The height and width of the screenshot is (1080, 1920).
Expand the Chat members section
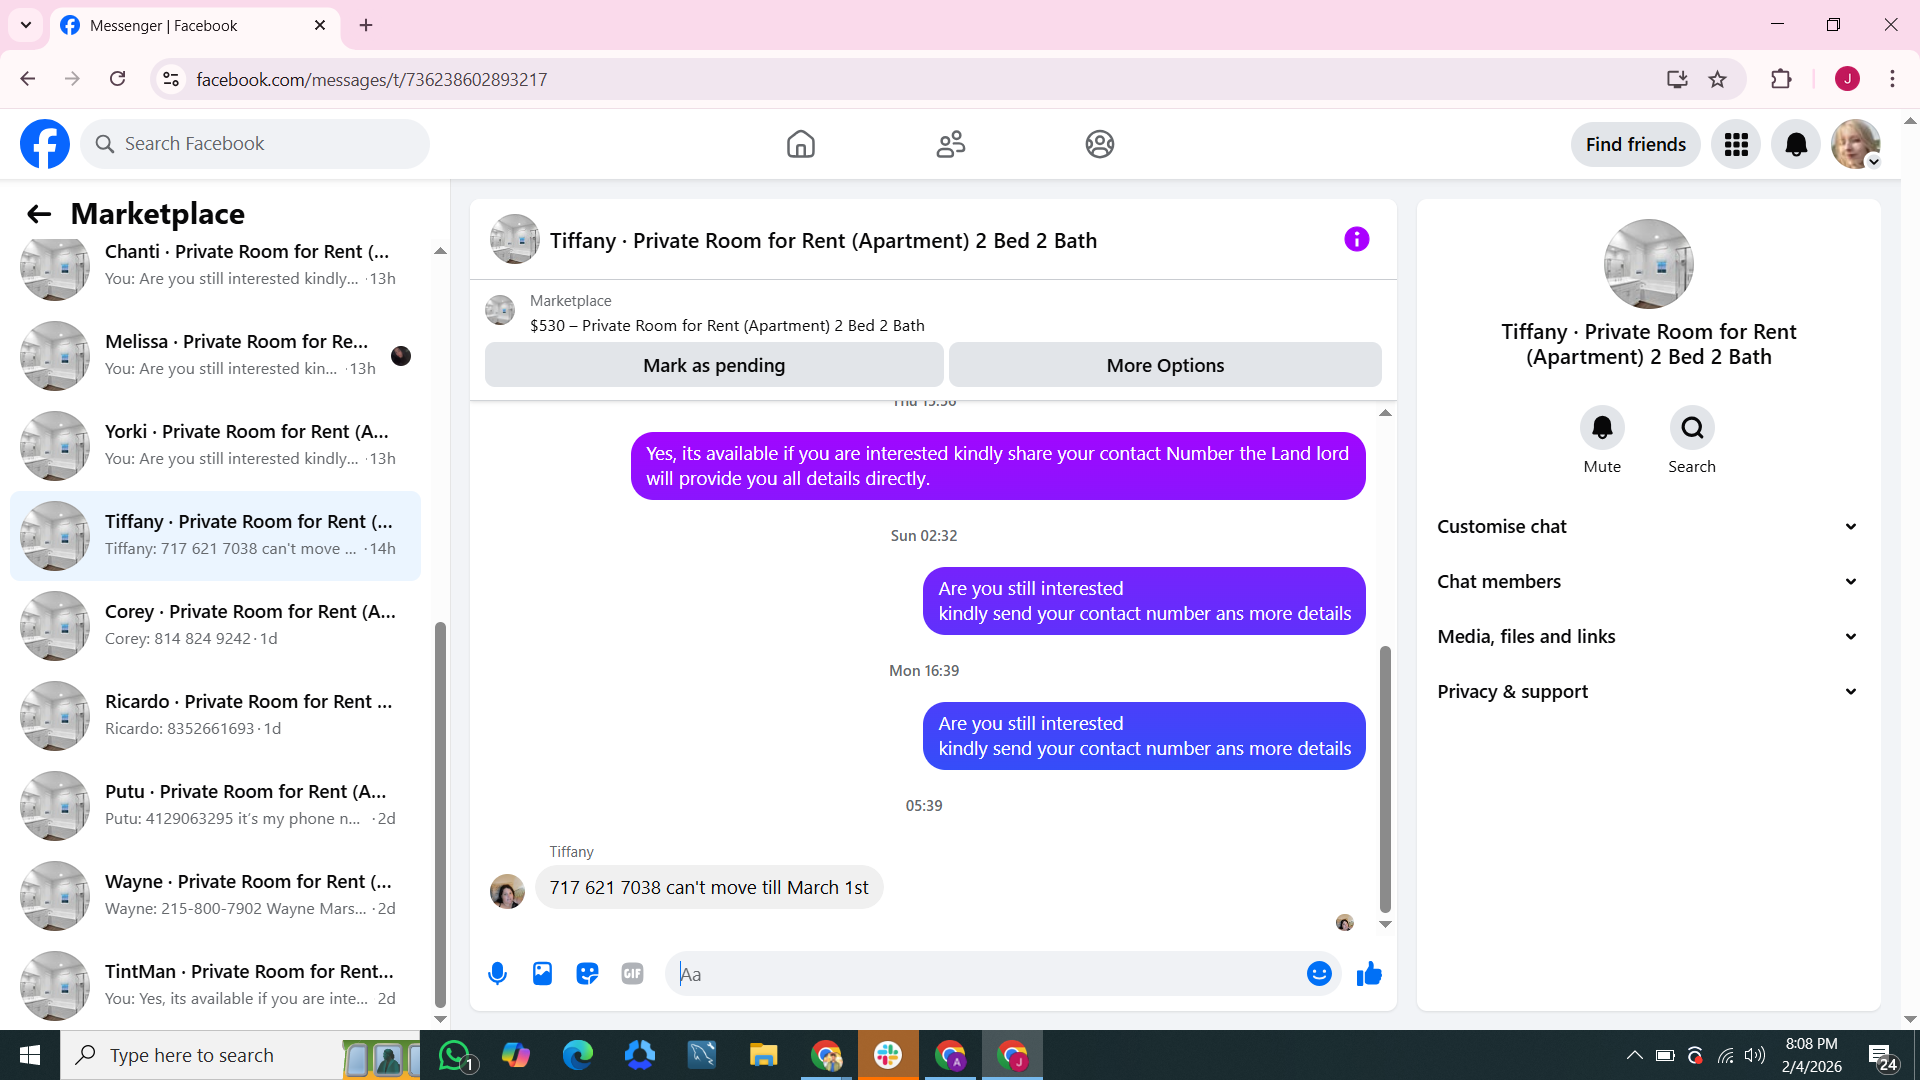1648,581
